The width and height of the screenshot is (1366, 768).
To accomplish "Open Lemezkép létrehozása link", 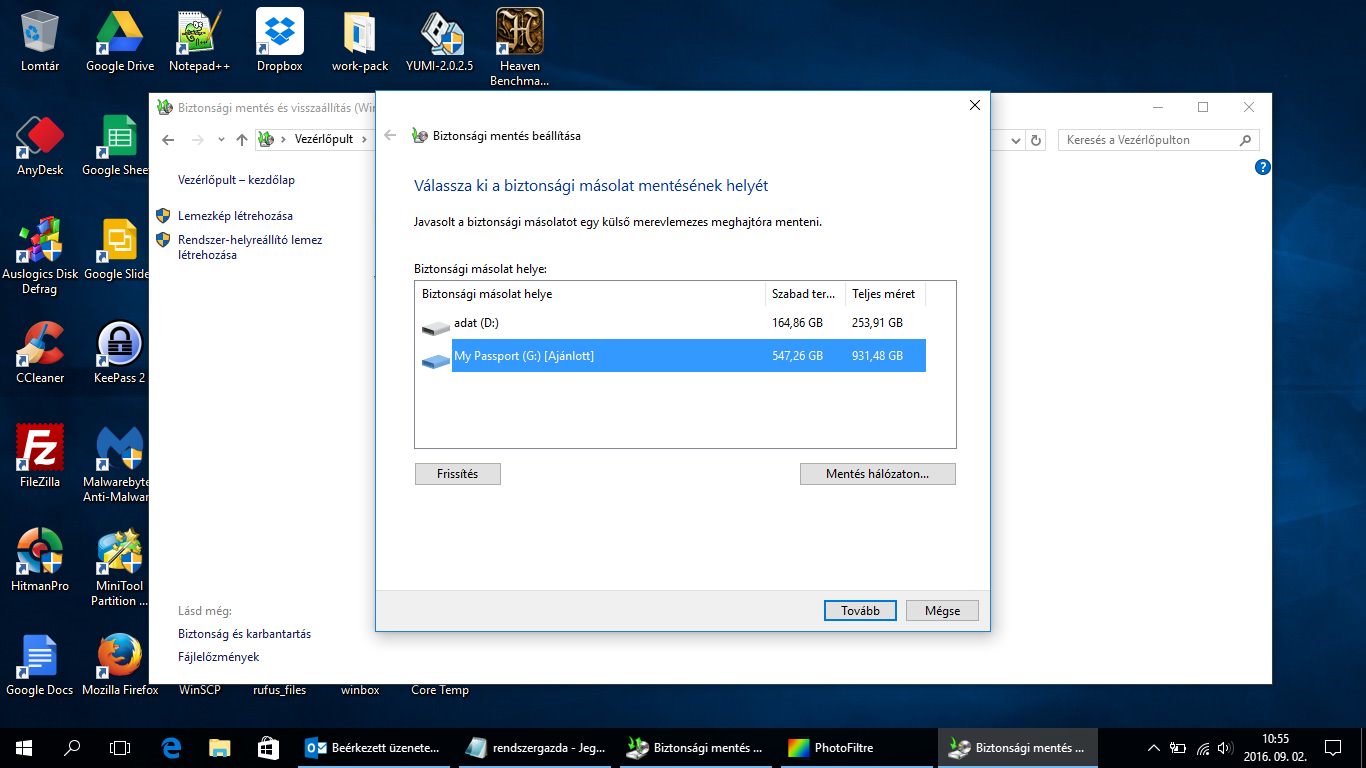I will click(235, 216).
